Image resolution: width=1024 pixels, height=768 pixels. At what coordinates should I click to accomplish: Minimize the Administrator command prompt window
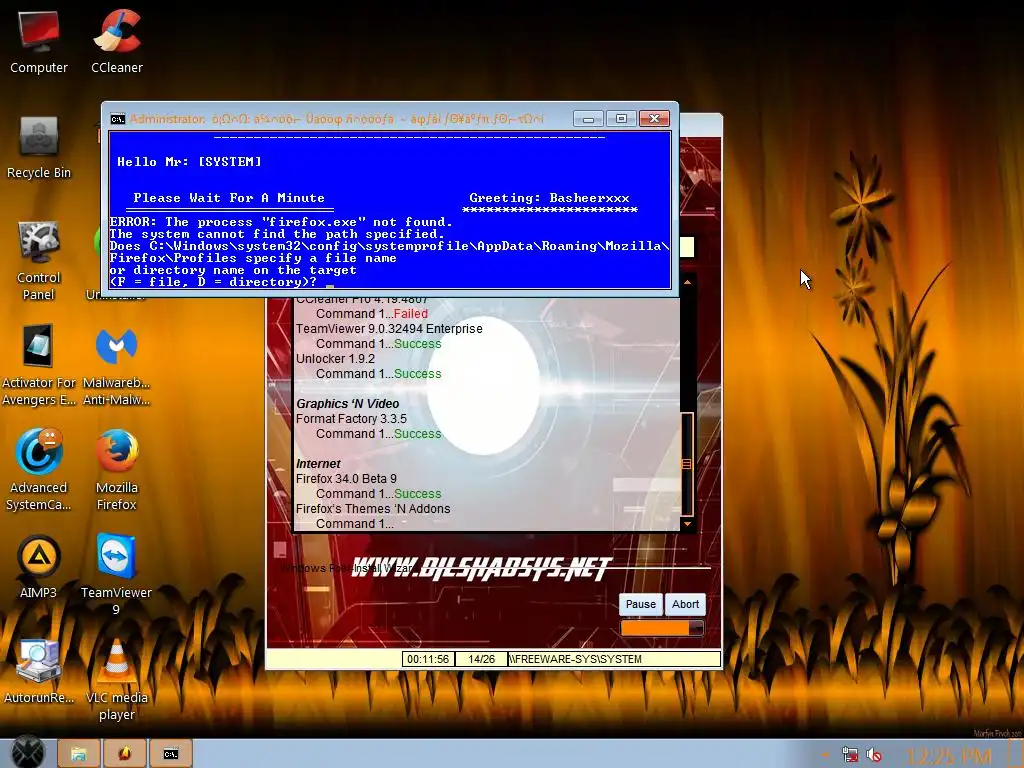click(588, 119)
